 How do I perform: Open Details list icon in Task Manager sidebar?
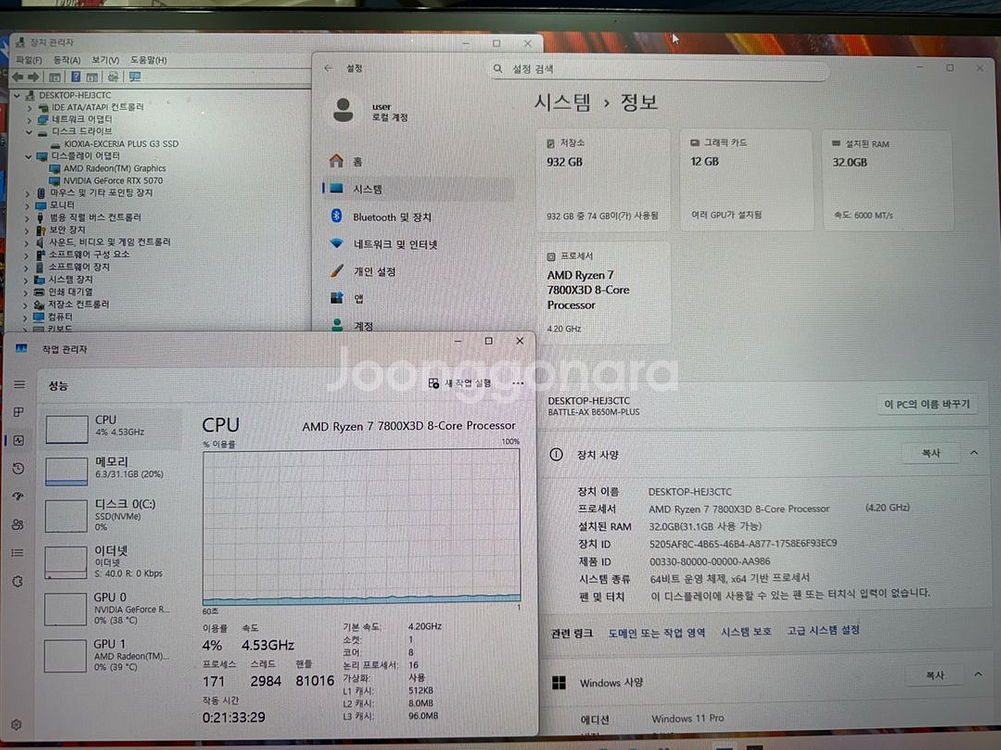point(18,553)
